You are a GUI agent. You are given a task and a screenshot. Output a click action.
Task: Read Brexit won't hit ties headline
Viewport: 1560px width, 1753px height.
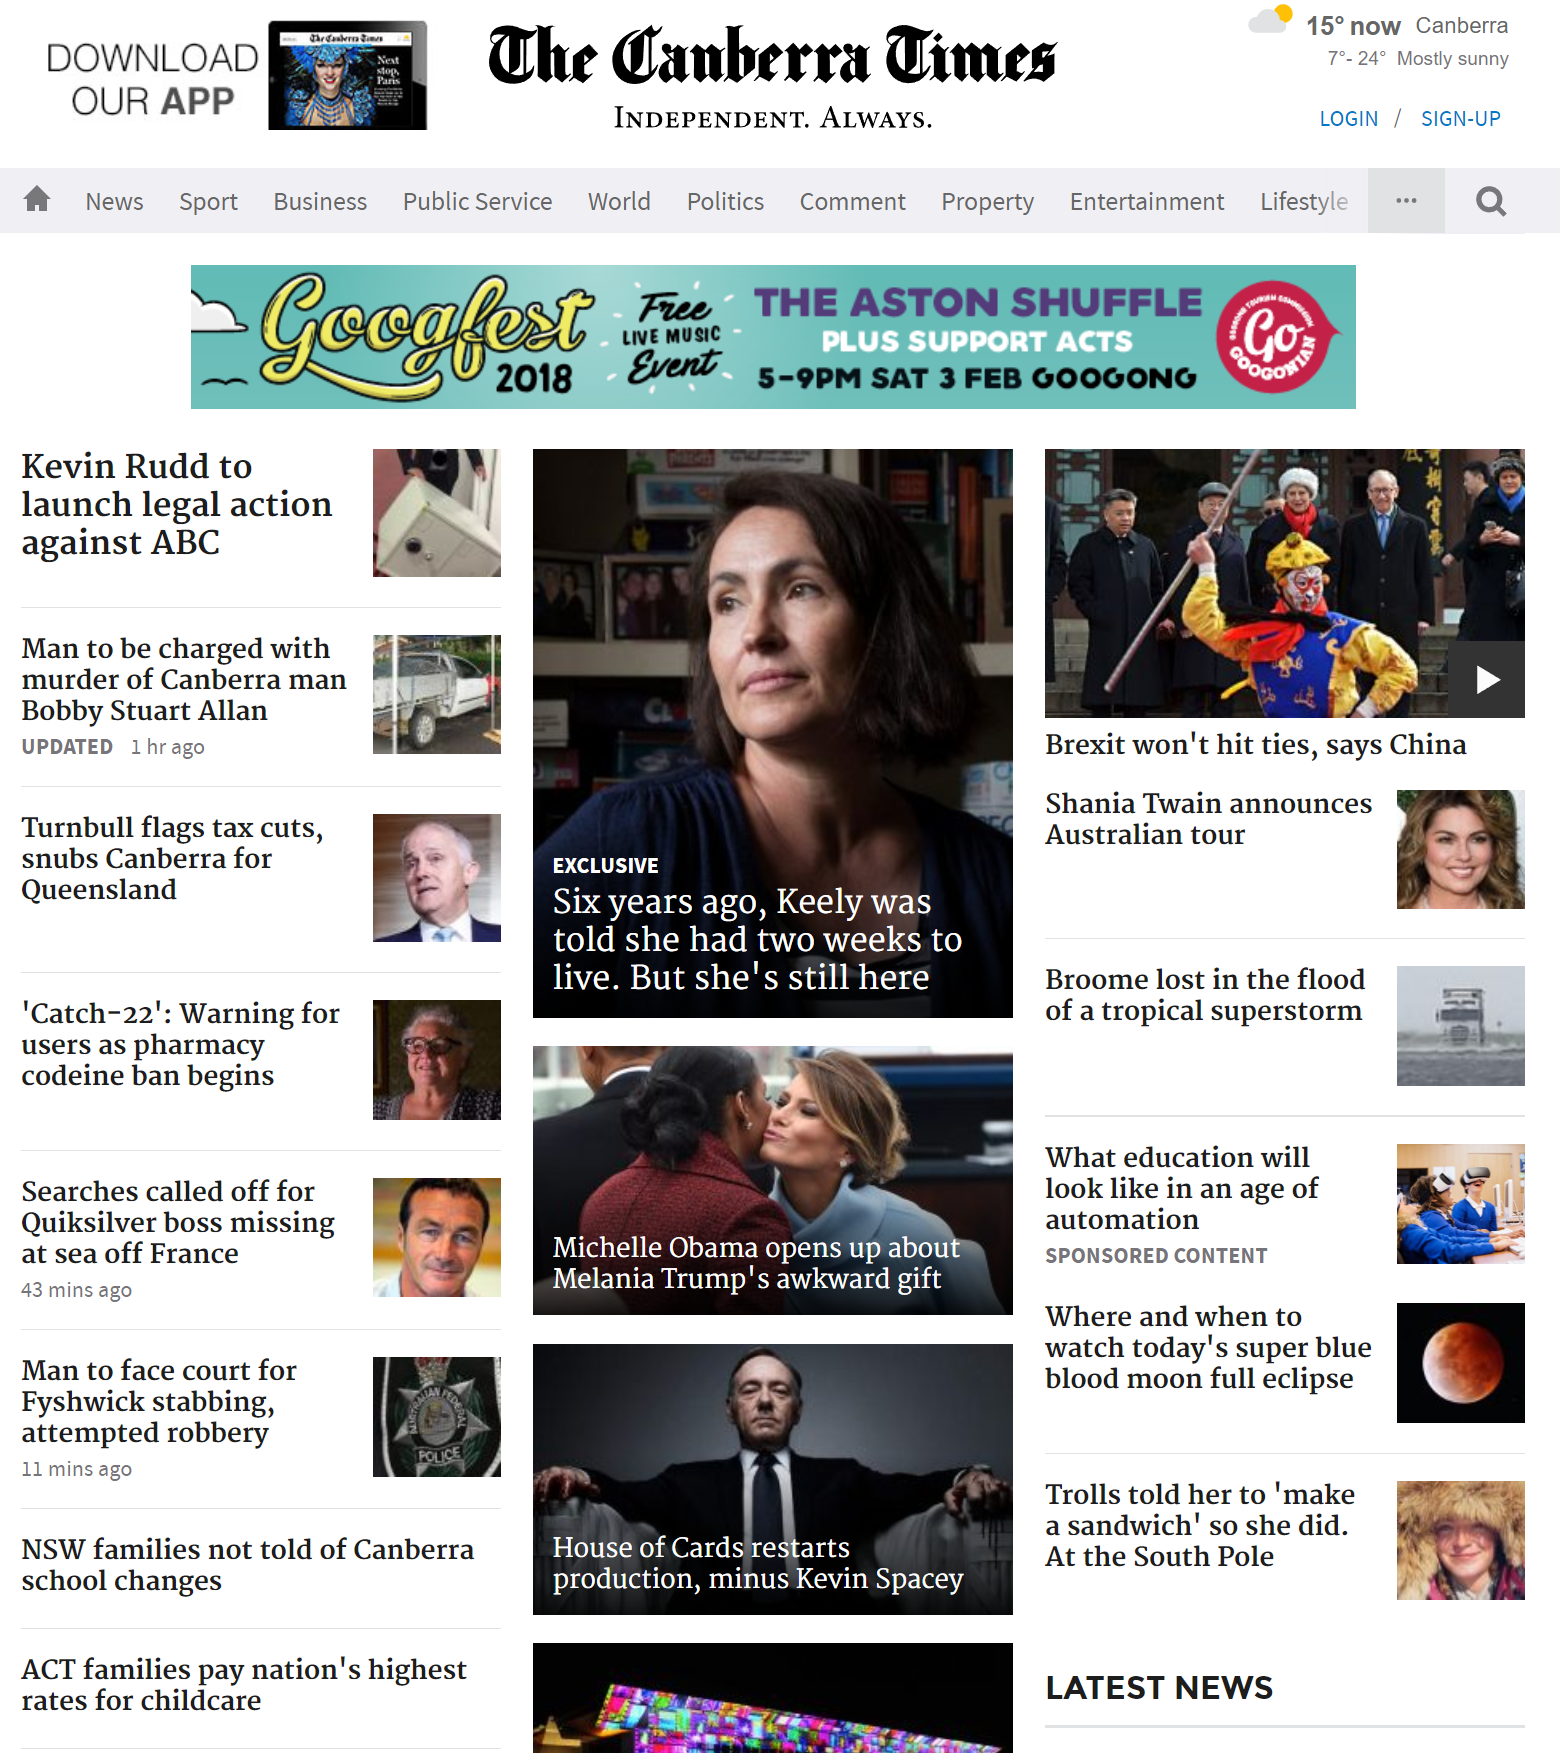point(1255,745)
